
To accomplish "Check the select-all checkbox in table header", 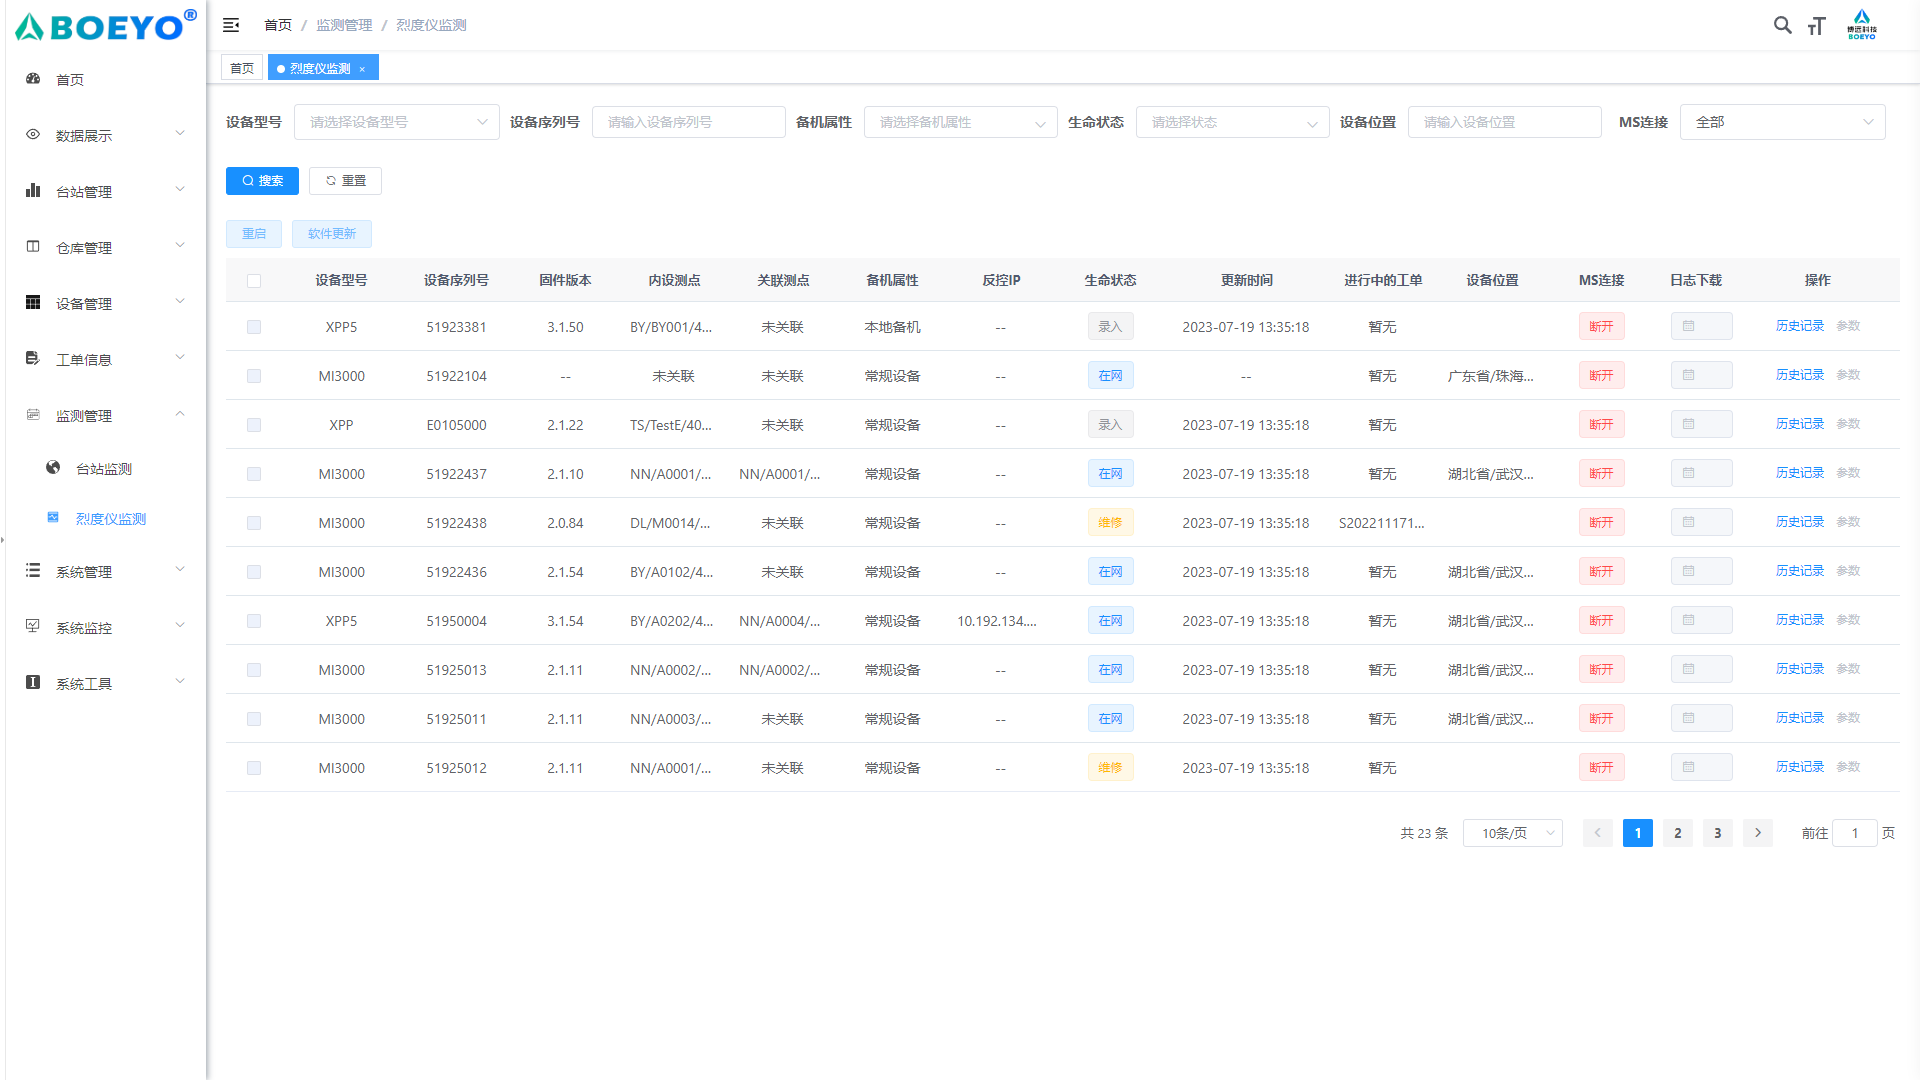I will [x=254, y=281].
